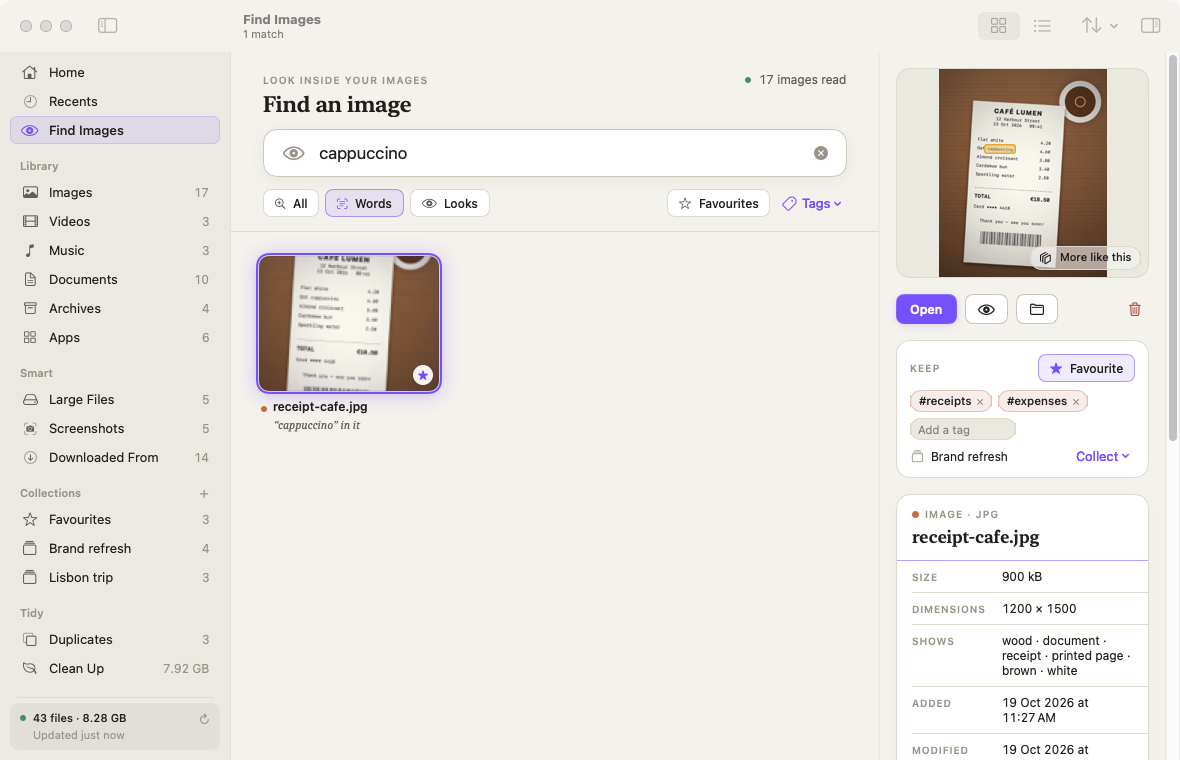Select the All search filter
This screenshot has height=760, width=1180.
pos(290,203)
